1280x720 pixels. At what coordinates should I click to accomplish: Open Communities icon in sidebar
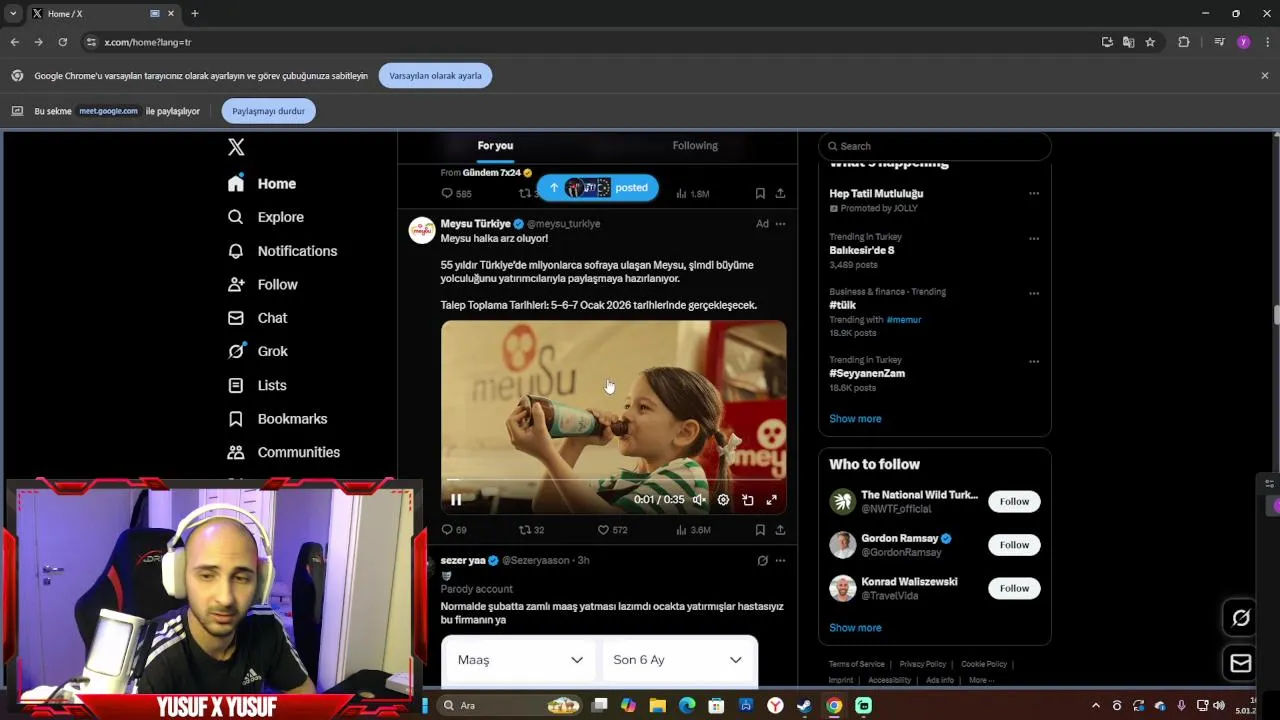click(236, 452)
